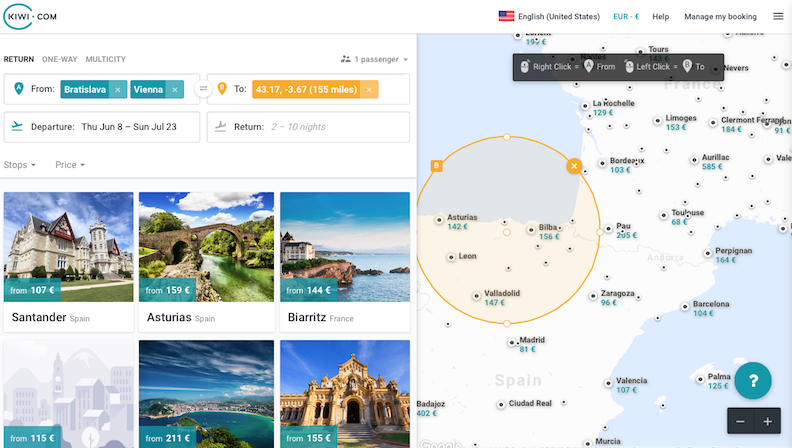Click the Help link in header

660,17
